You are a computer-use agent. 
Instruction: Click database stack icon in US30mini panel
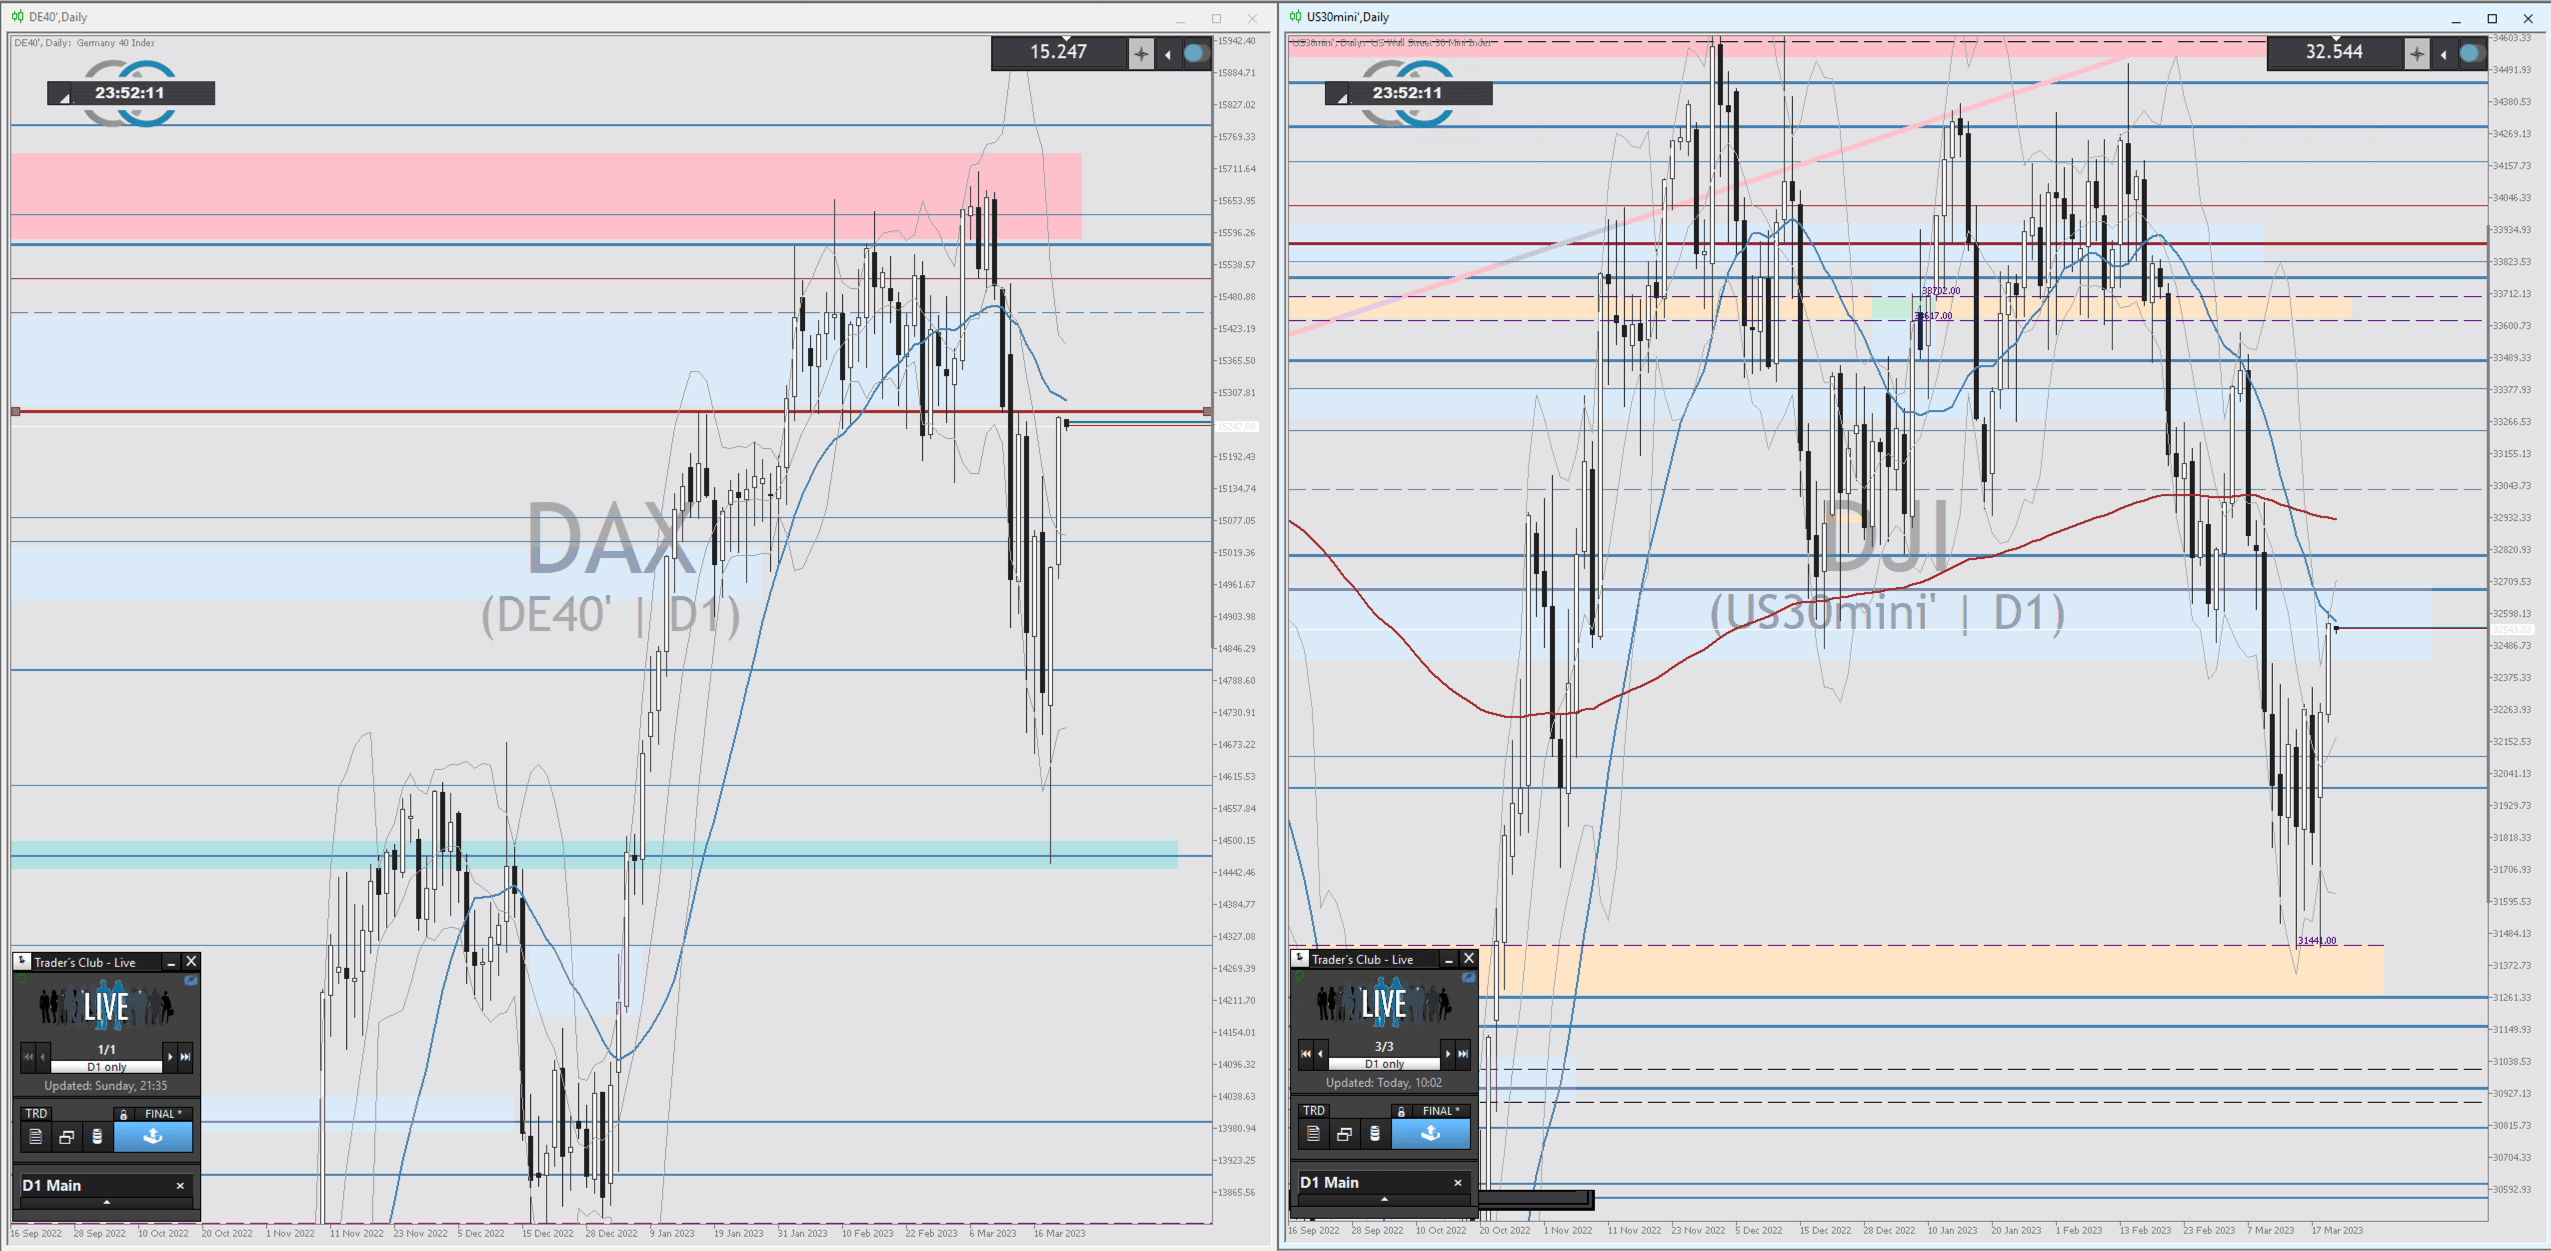point(1375,1134)
